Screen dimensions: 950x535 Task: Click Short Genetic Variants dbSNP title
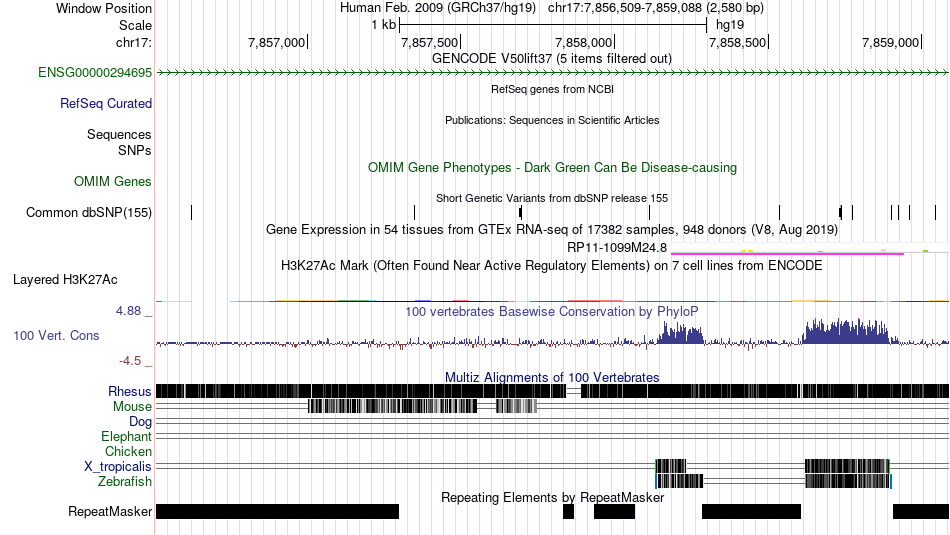[551, 198]
